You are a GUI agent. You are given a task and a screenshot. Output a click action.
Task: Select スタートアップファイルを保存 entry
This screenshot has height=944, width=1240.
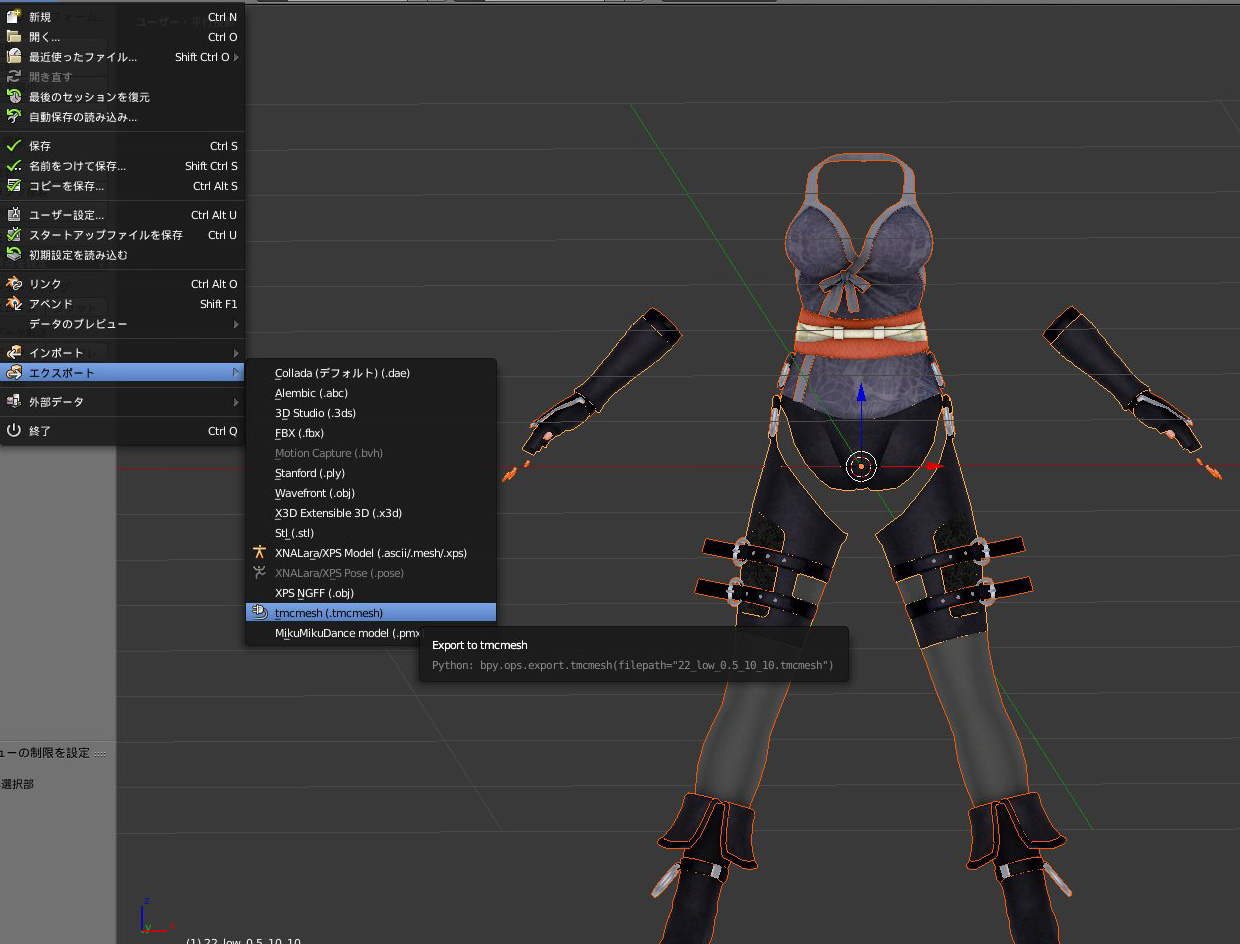(x=122, y=235)
